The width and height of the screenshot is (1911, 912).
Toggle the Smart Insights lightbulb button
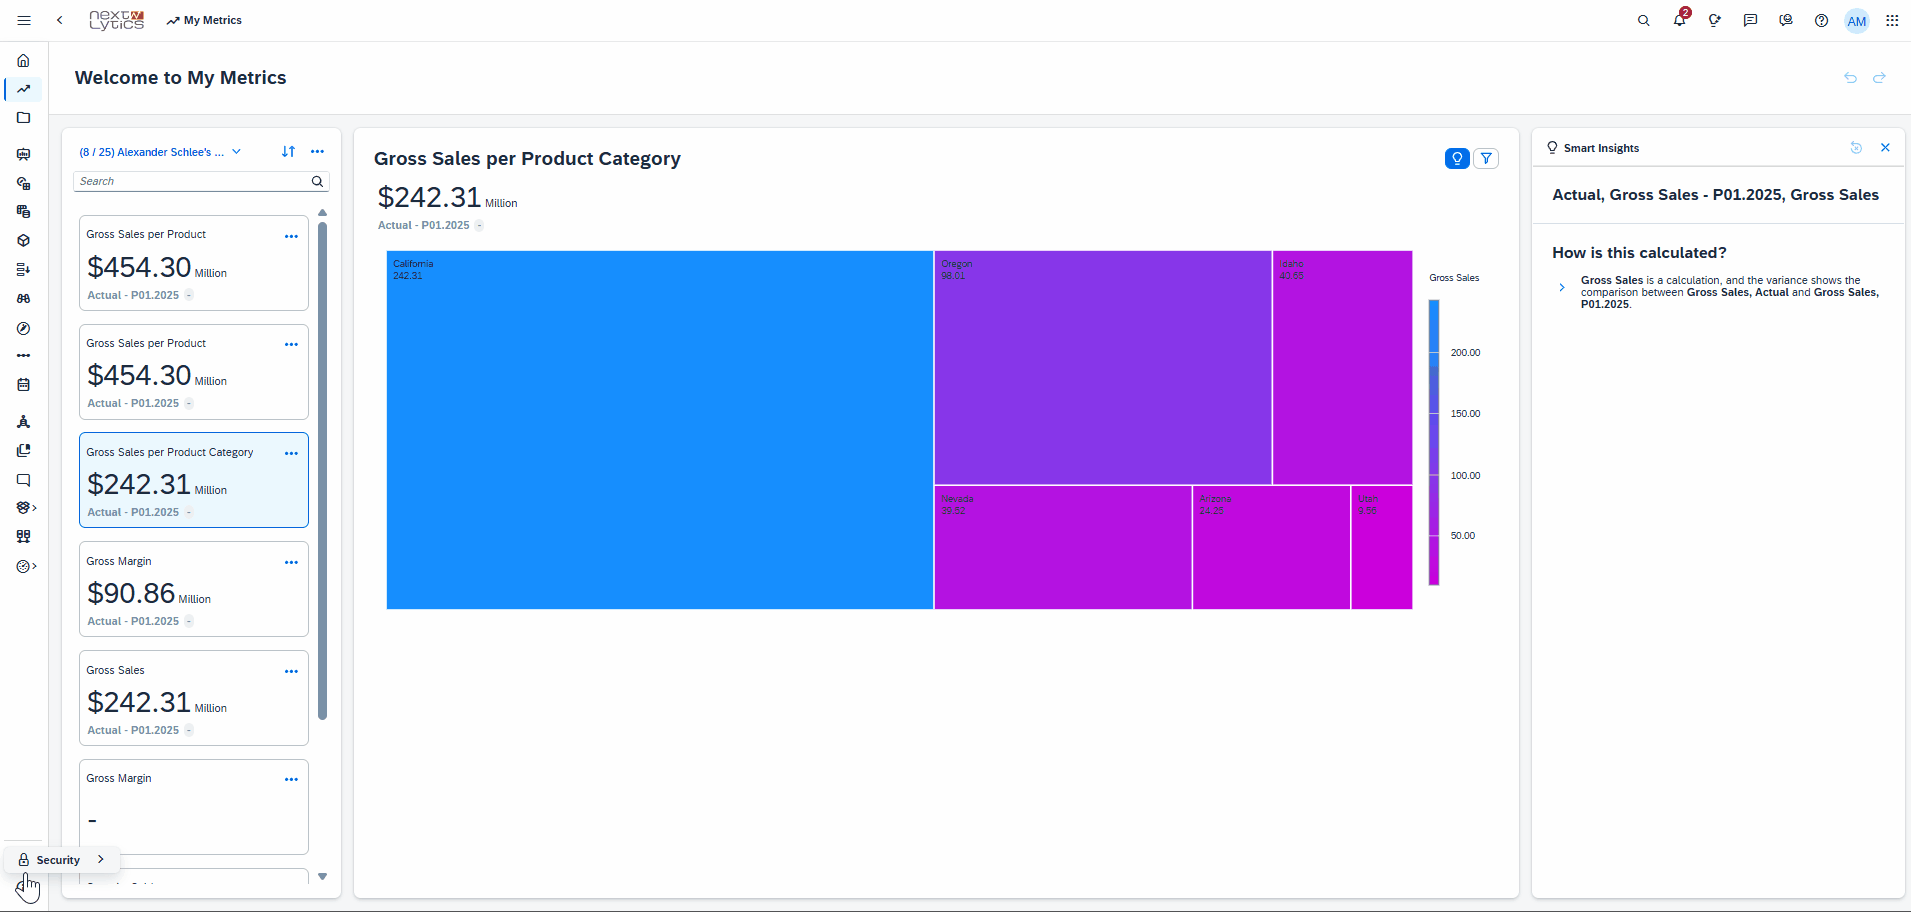(x=1457, y=158)
